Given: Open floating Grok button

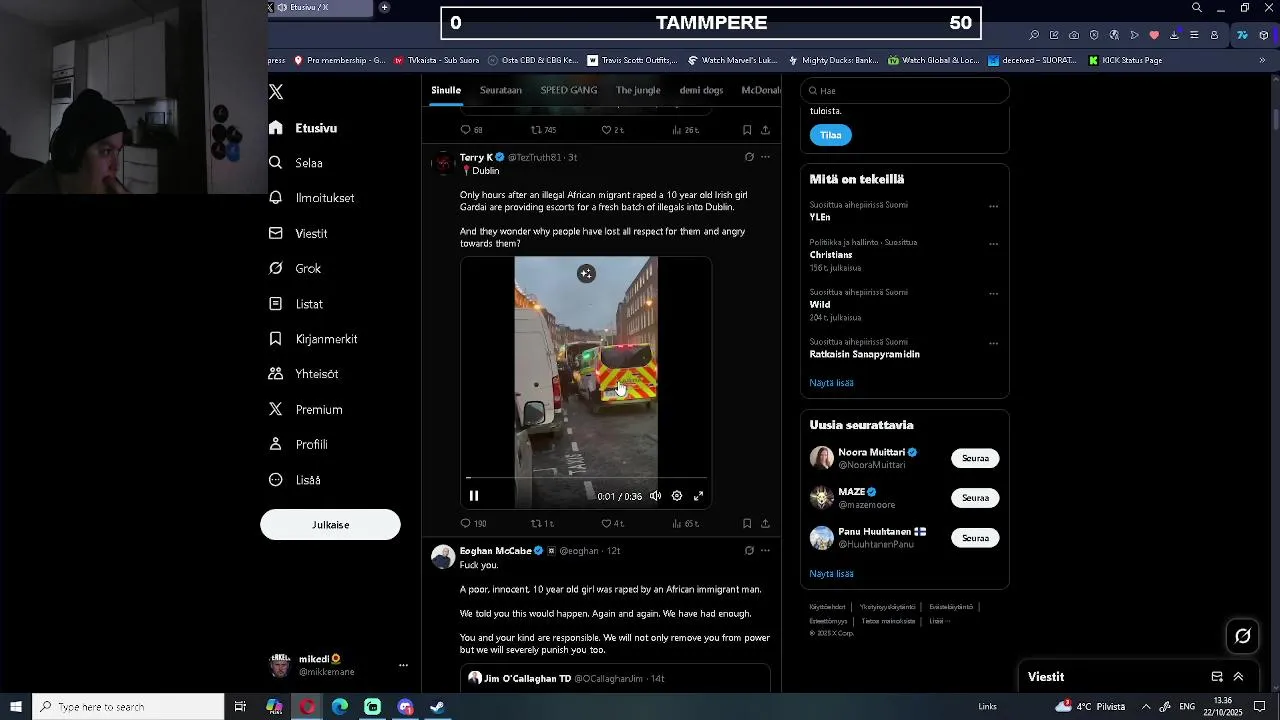Looking at the screenshot, I should click(x=1243, y=636).
